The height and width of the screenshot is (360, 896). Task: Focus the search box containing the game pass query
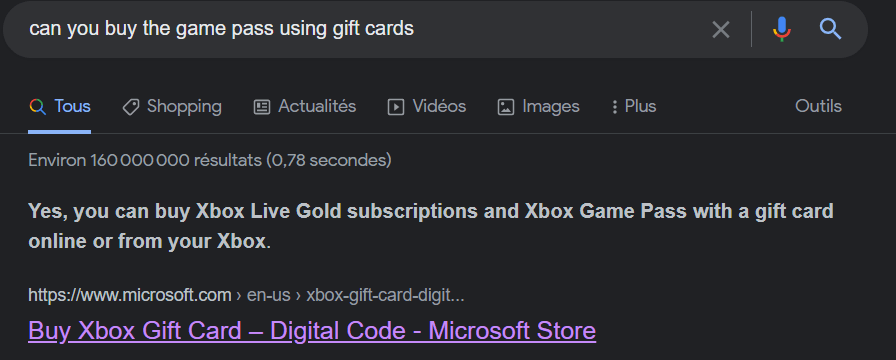tap(366, 29)
